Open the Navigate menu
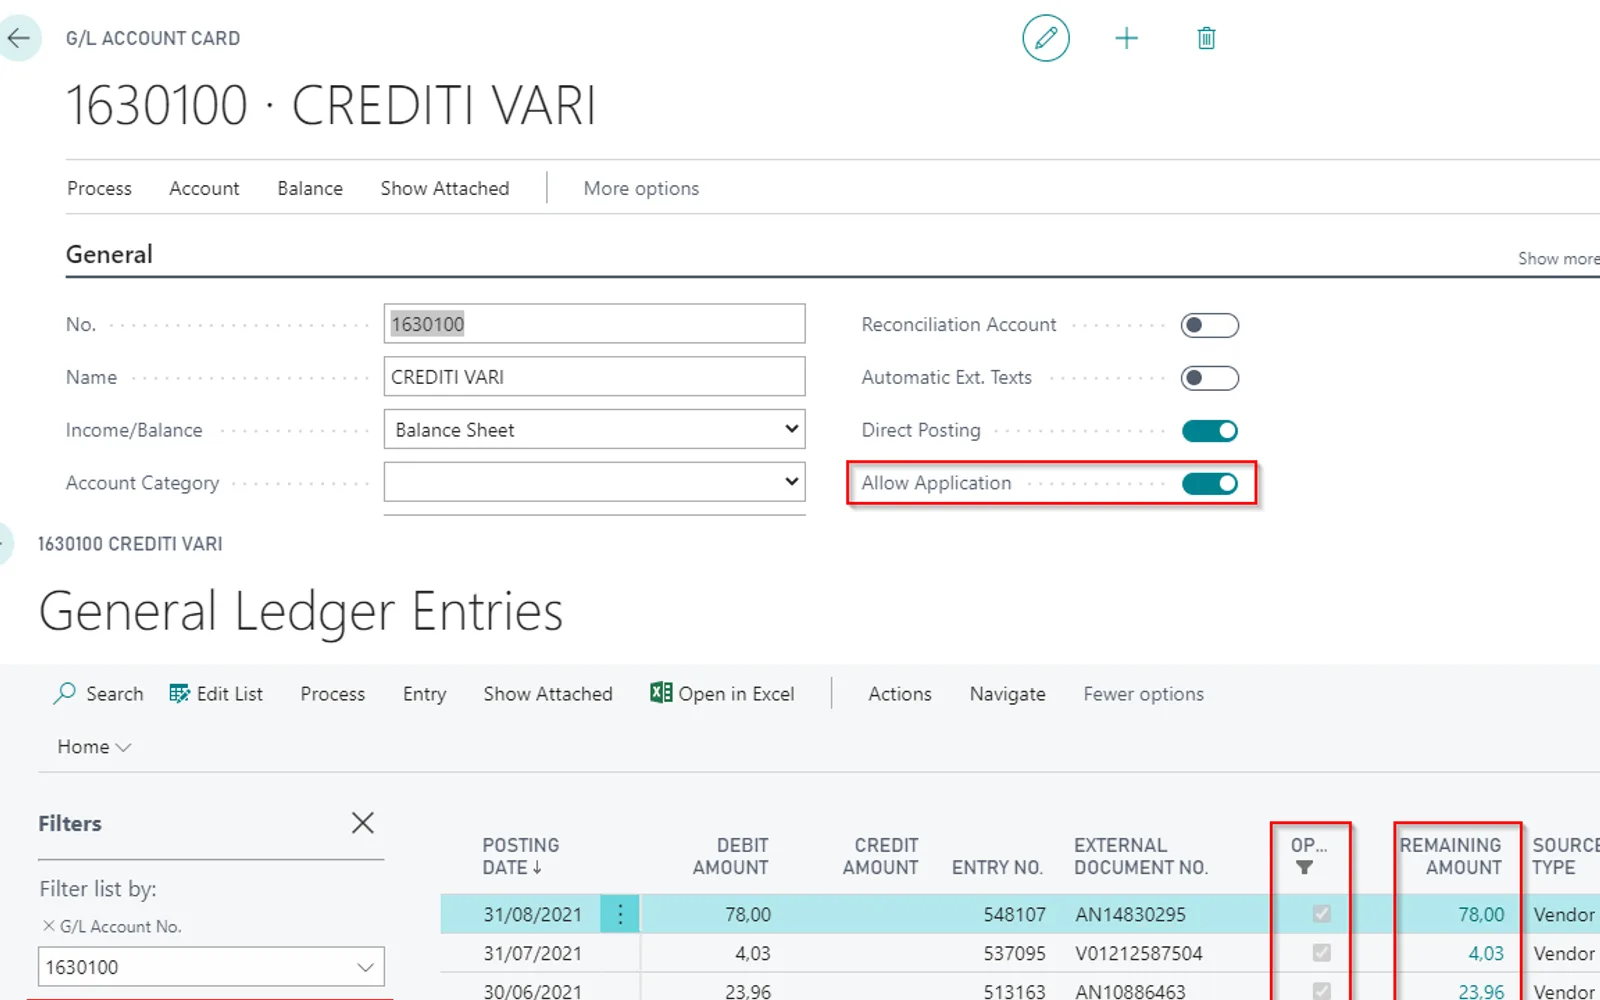Screen dimensions: 1600x1000 [1007, 694]
